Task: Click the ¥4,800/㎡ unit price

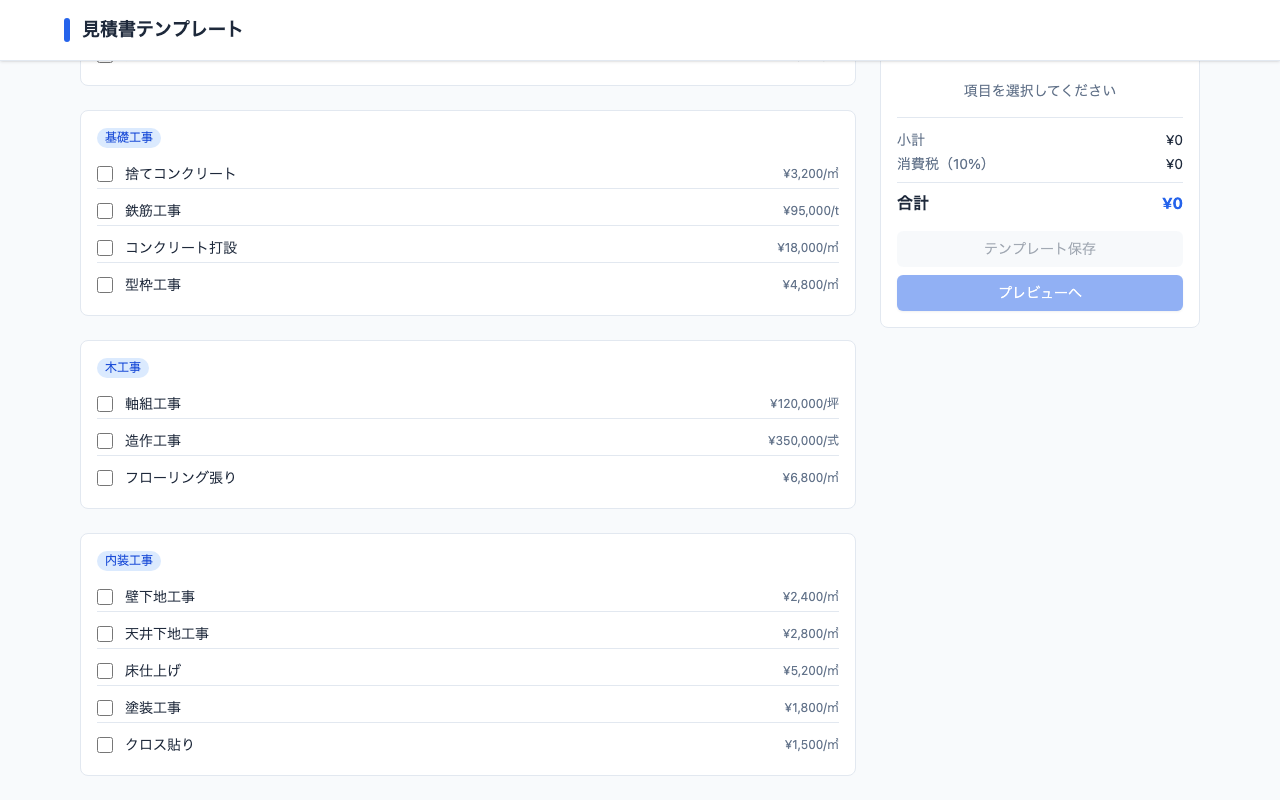Action: pos(811,285)
